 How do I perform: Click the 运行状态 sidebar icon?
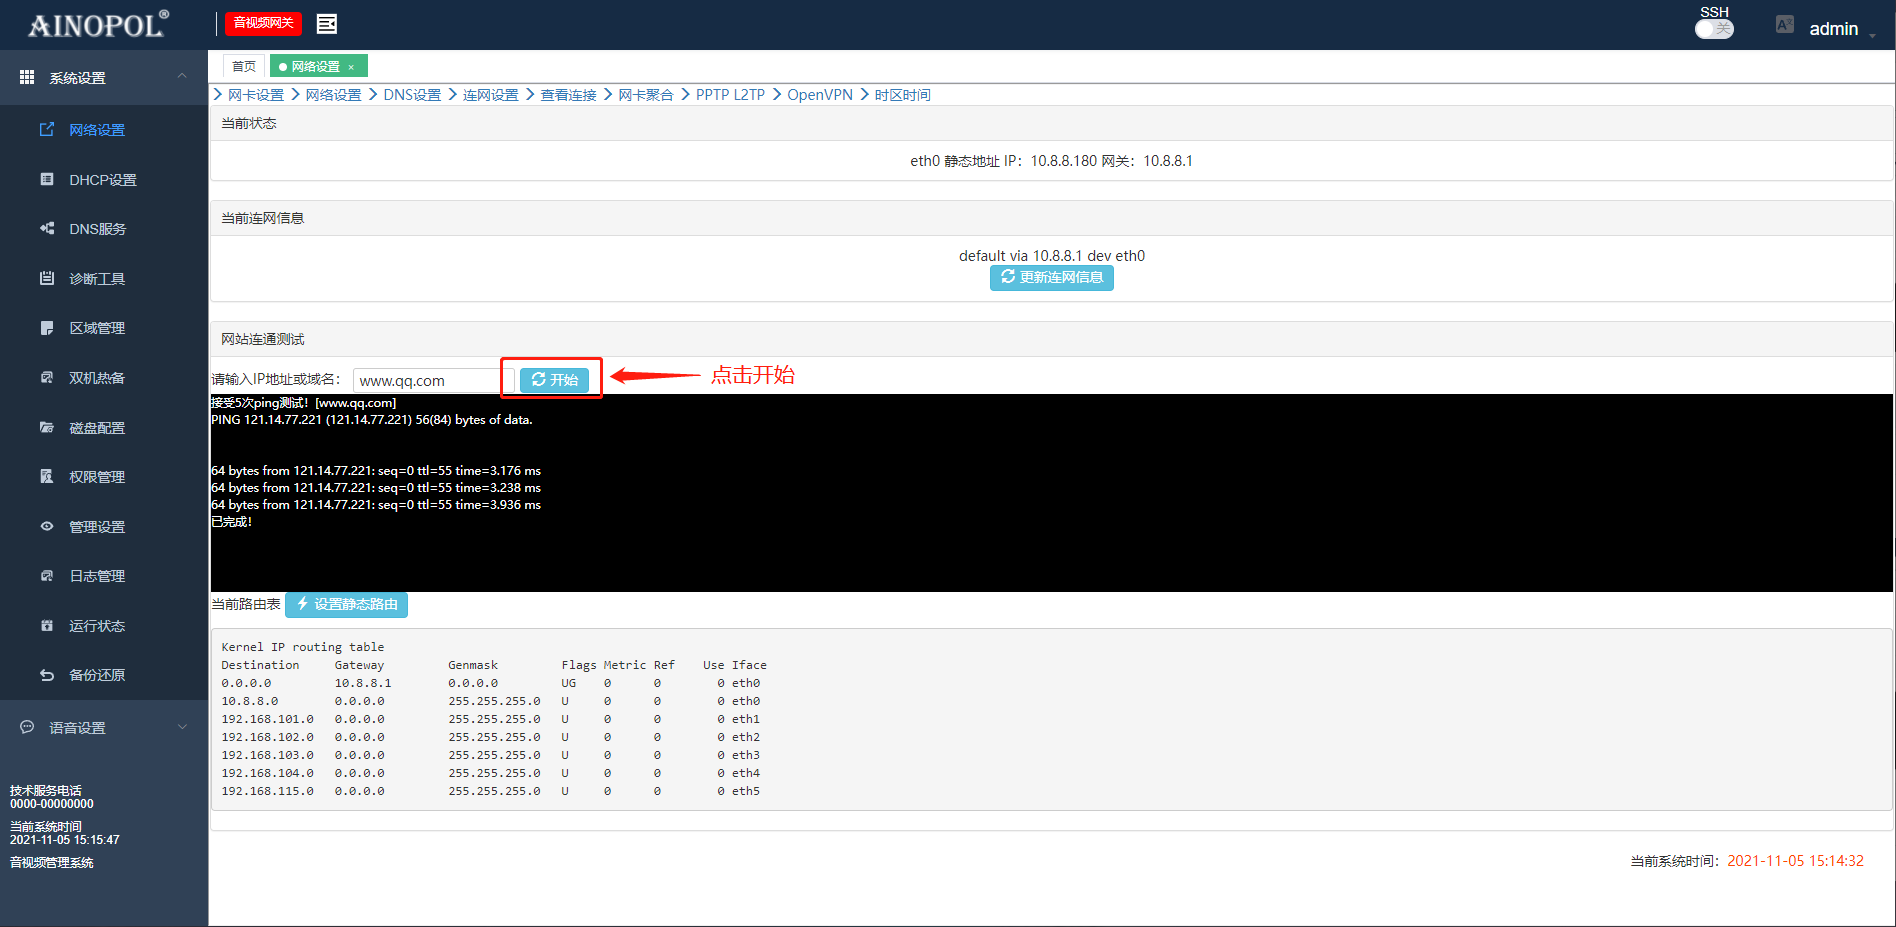pyautogui.click(x=47, y=625)
